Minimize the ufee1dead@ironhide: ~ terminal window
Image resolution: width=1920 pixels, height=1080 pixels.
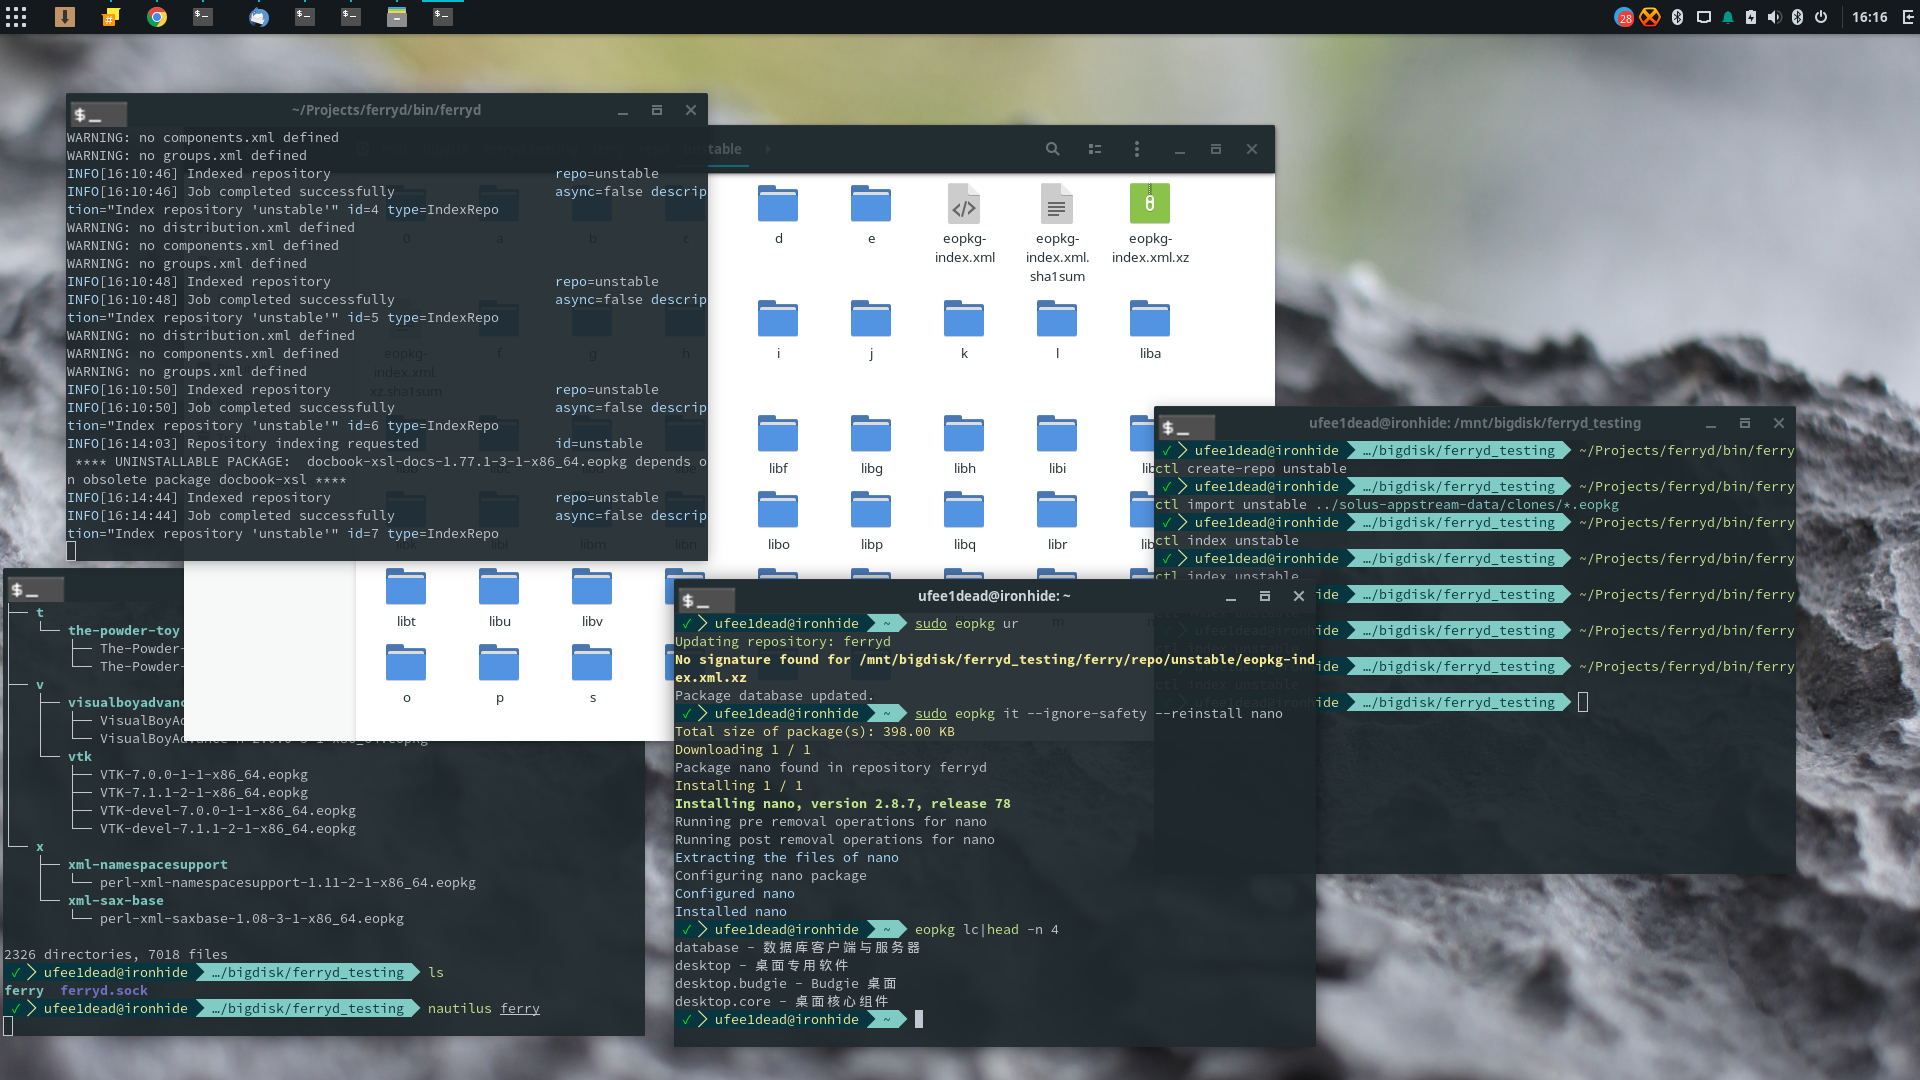pos(1231,596)
